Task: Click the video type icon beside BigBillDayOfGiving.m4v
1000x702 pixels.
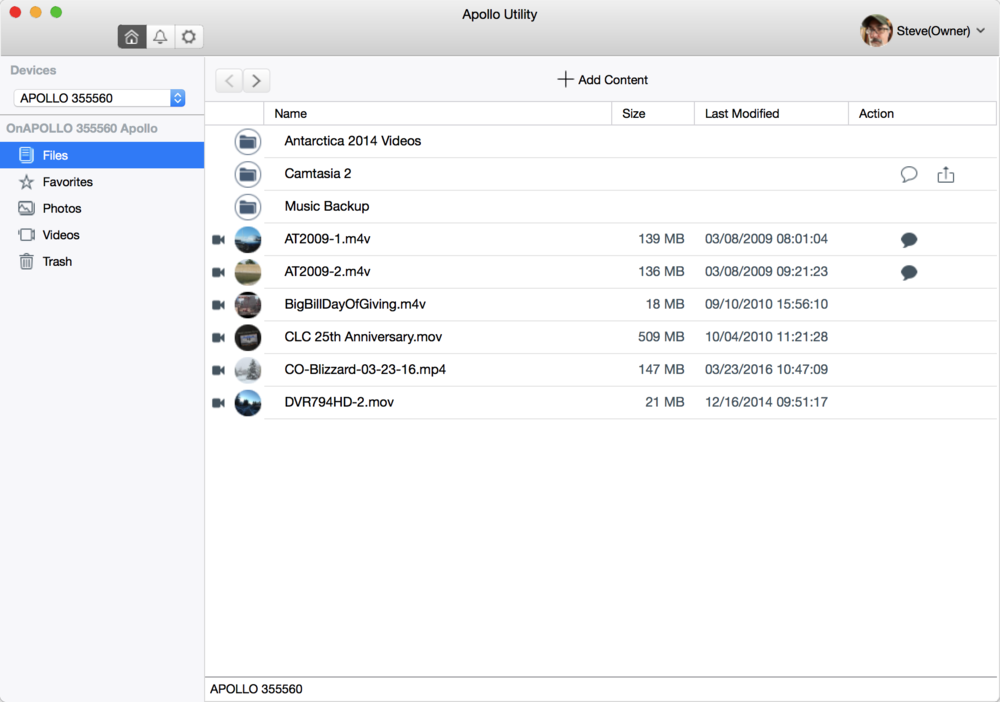Action: [x=218, y=305]
